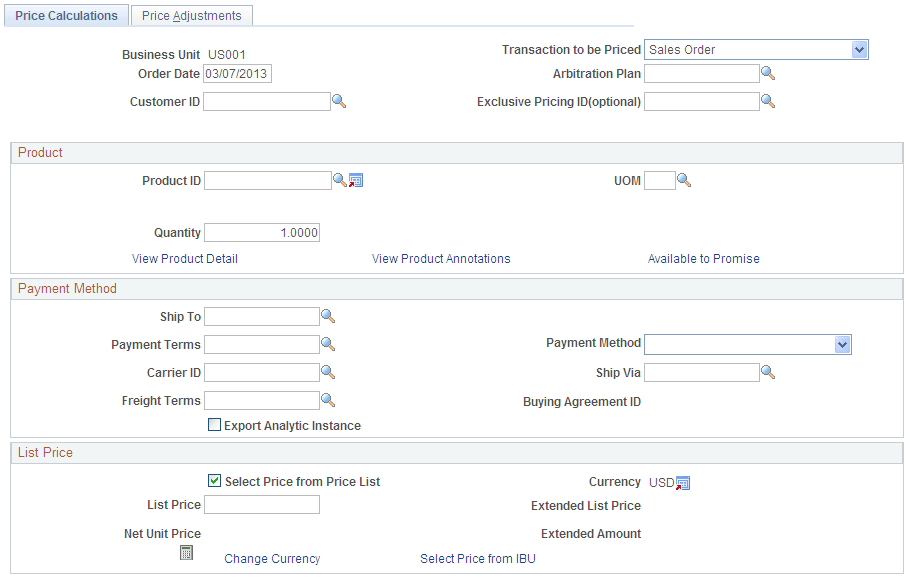The height and width of the screenshot is (578, 910).
Task: Click the View Product Detail link
Action: coord(184,258)
